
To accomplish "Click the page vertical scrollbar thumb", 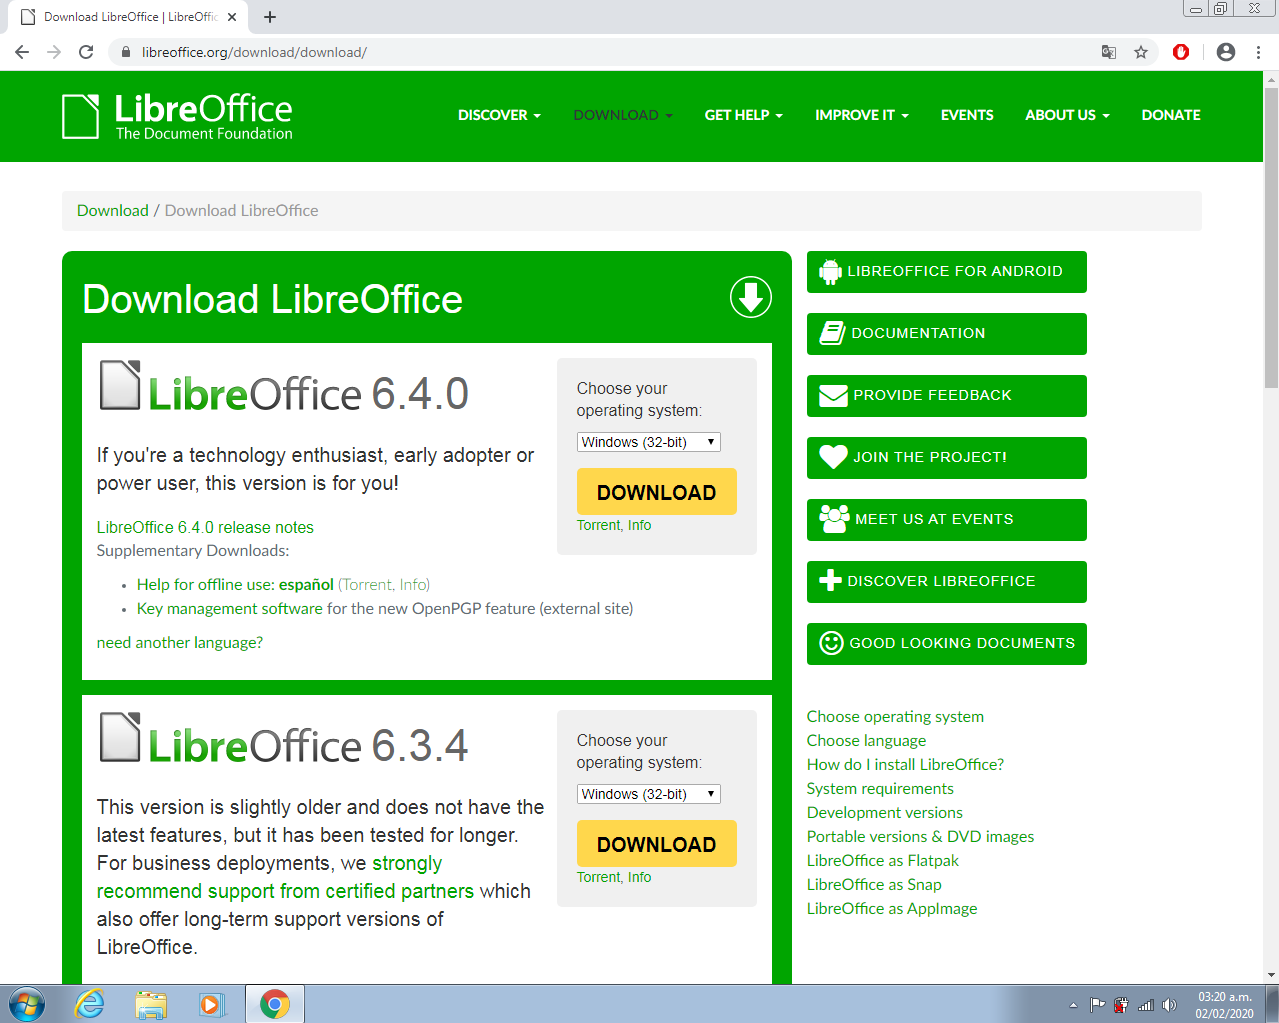I will [1271, 238].
